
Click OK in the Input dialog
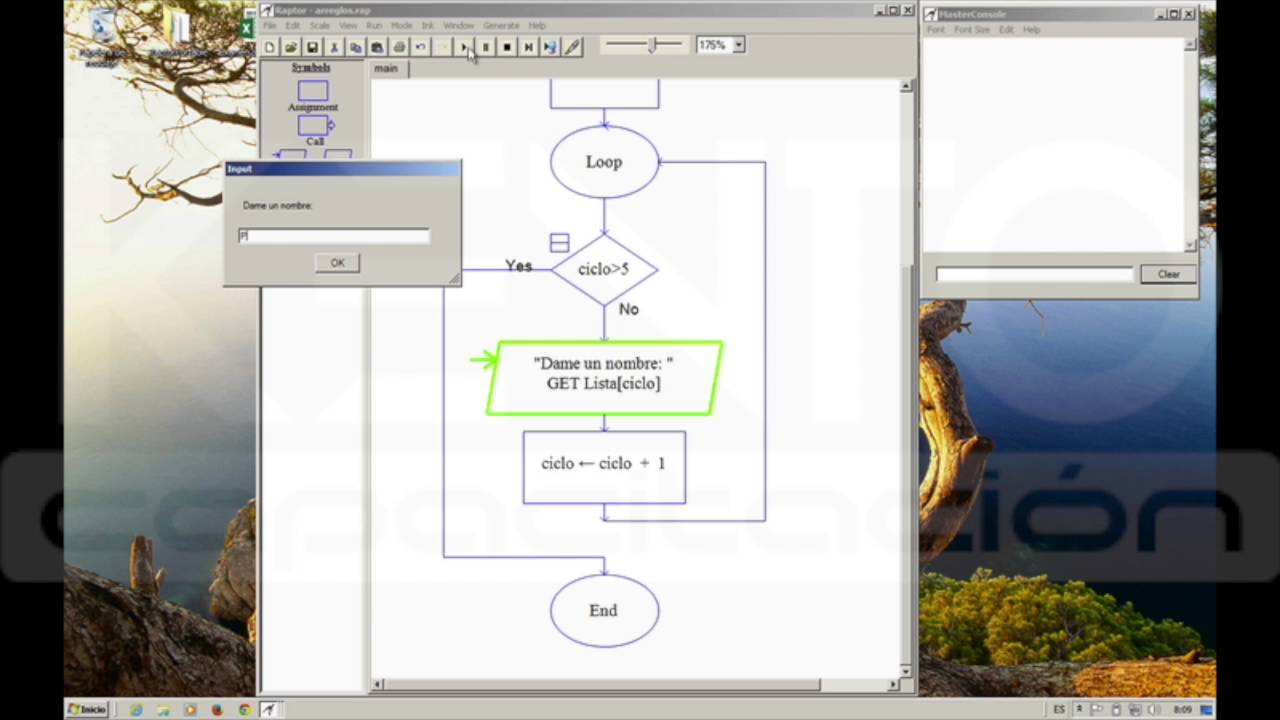(x=337, y=263)
